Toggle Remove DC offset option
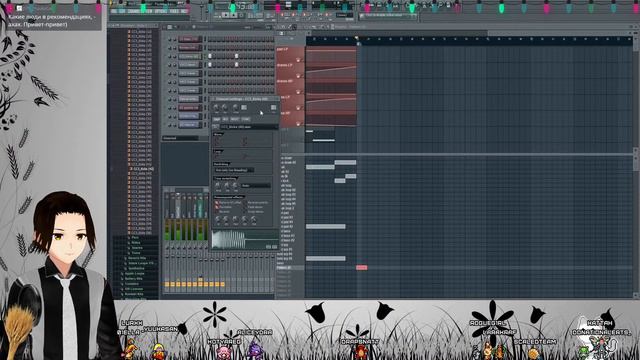 [227, 202]
